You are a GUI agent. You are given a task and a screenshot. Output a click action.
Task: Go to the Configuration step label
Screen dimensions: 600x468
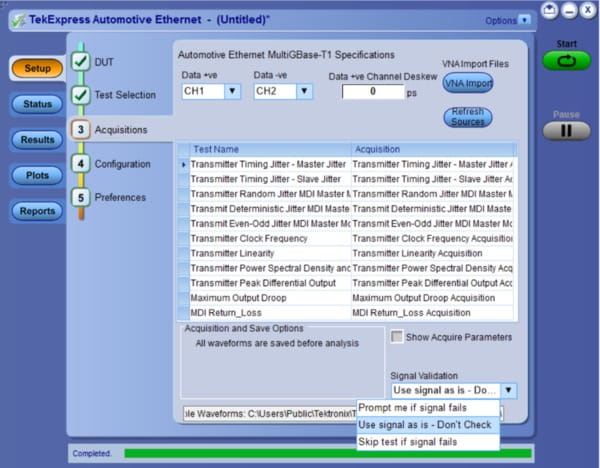coord(122,164)
